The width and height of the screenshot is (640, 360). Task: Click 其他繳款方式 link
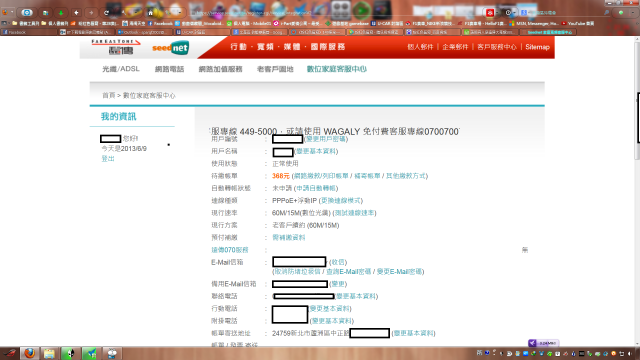[406, 176]
